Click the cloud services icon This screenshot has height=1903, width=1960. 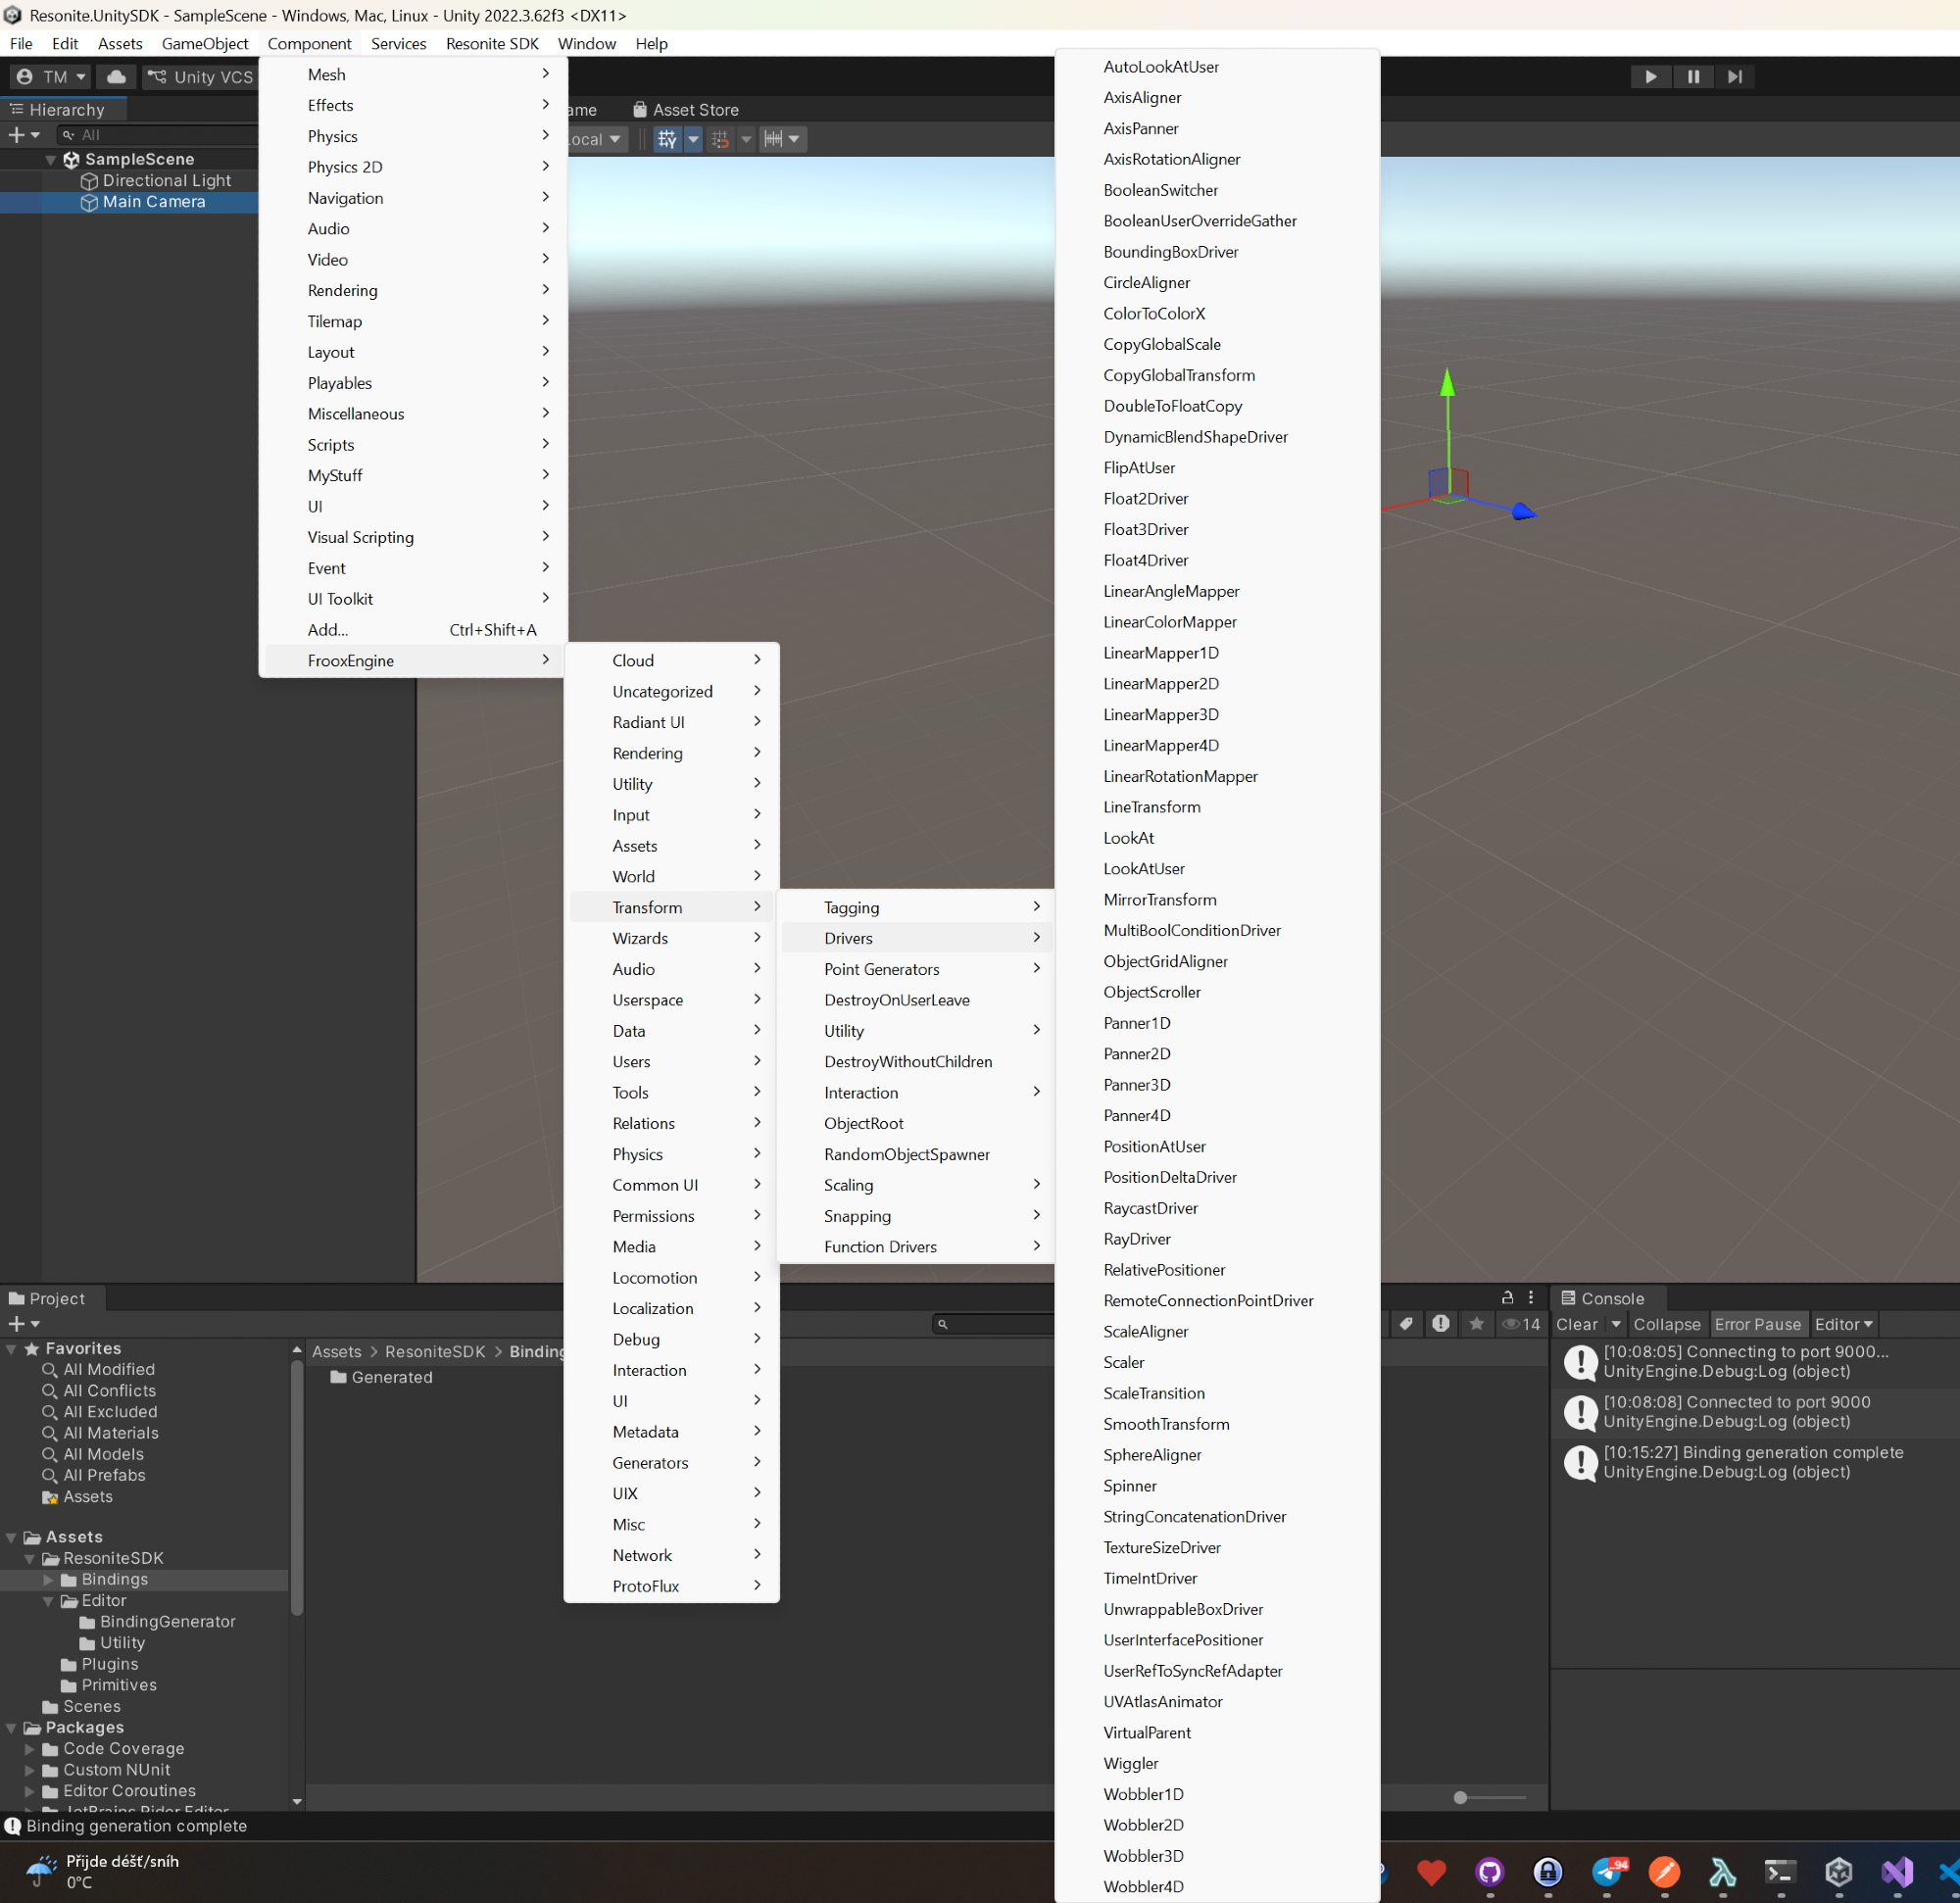116,77
